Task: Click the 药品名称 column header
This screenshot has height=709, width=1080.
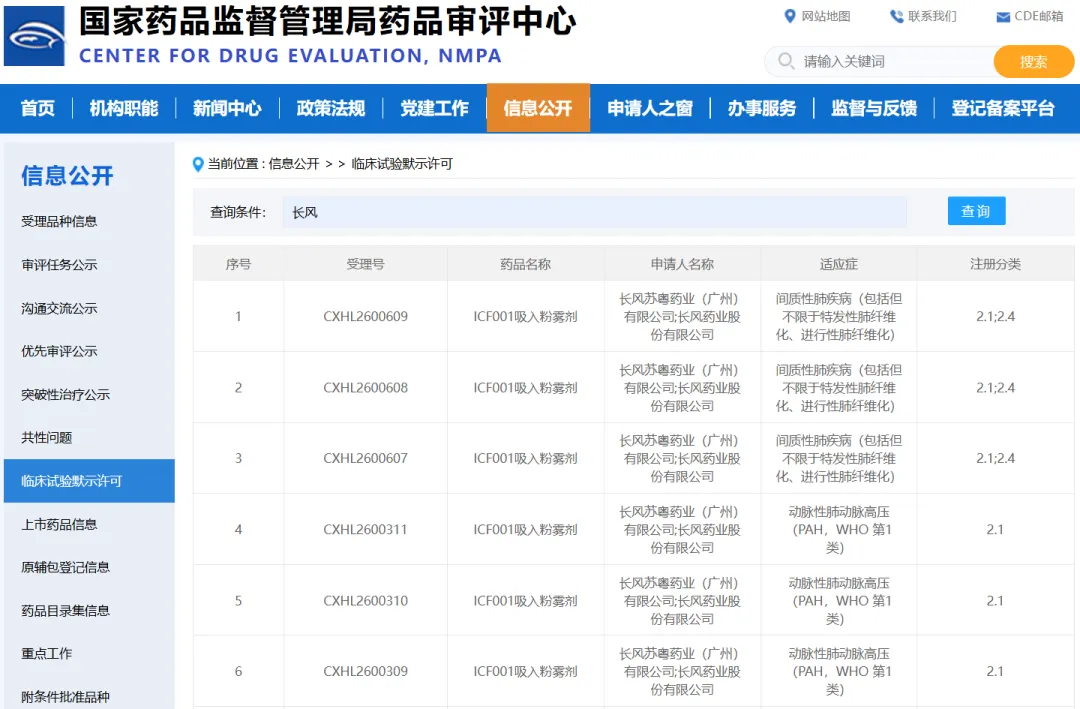Action: pos(526,264)
